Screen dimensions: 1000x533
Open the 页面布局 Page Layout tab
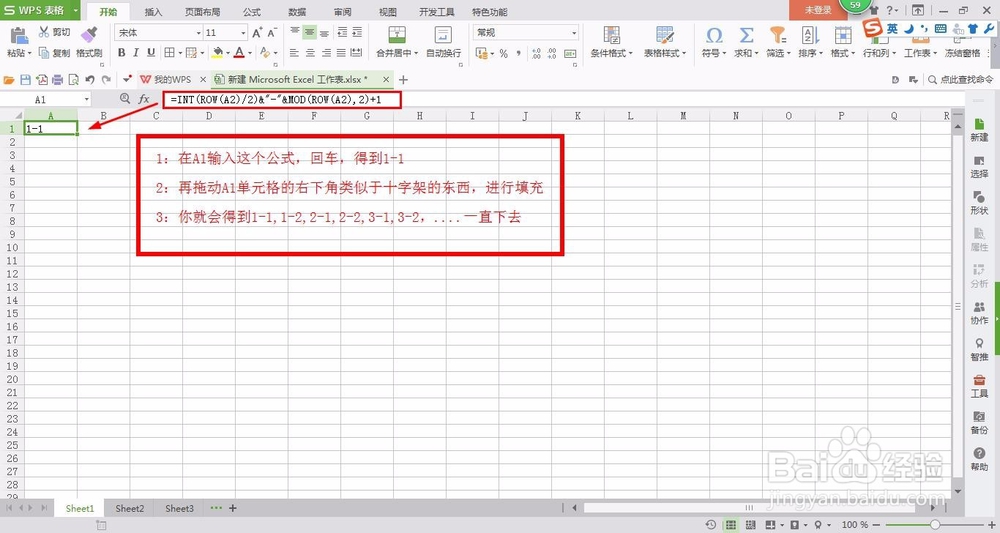pyautogui.click(x=202, y=11)
